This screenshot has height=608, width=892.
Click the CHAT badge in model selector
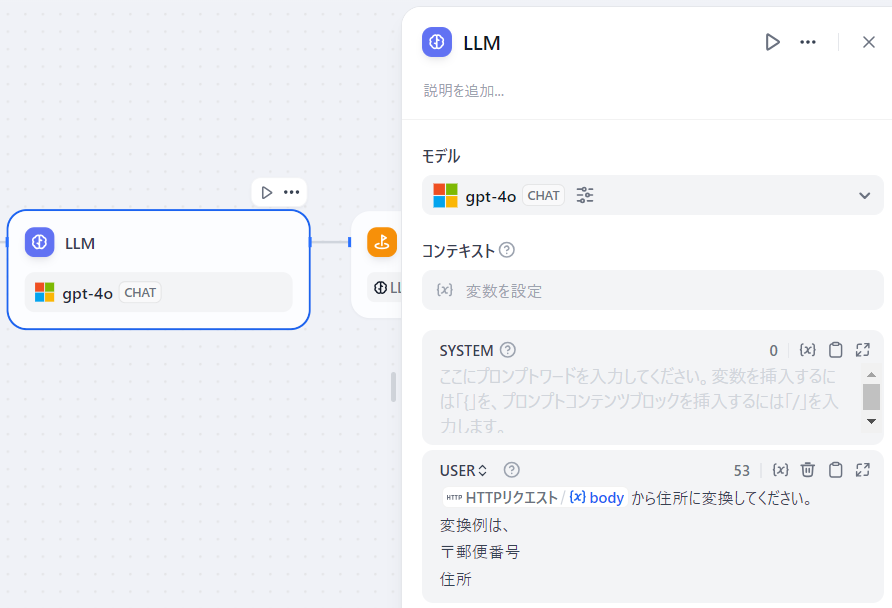pyautogui.click(x=543, y=196)
